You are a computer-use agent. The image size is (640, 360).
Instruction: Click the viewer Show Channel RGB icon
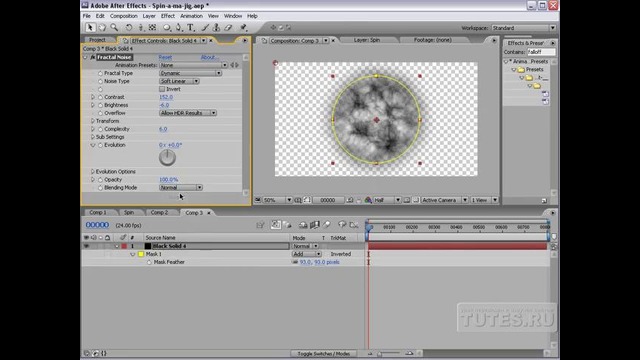[368, 200]
